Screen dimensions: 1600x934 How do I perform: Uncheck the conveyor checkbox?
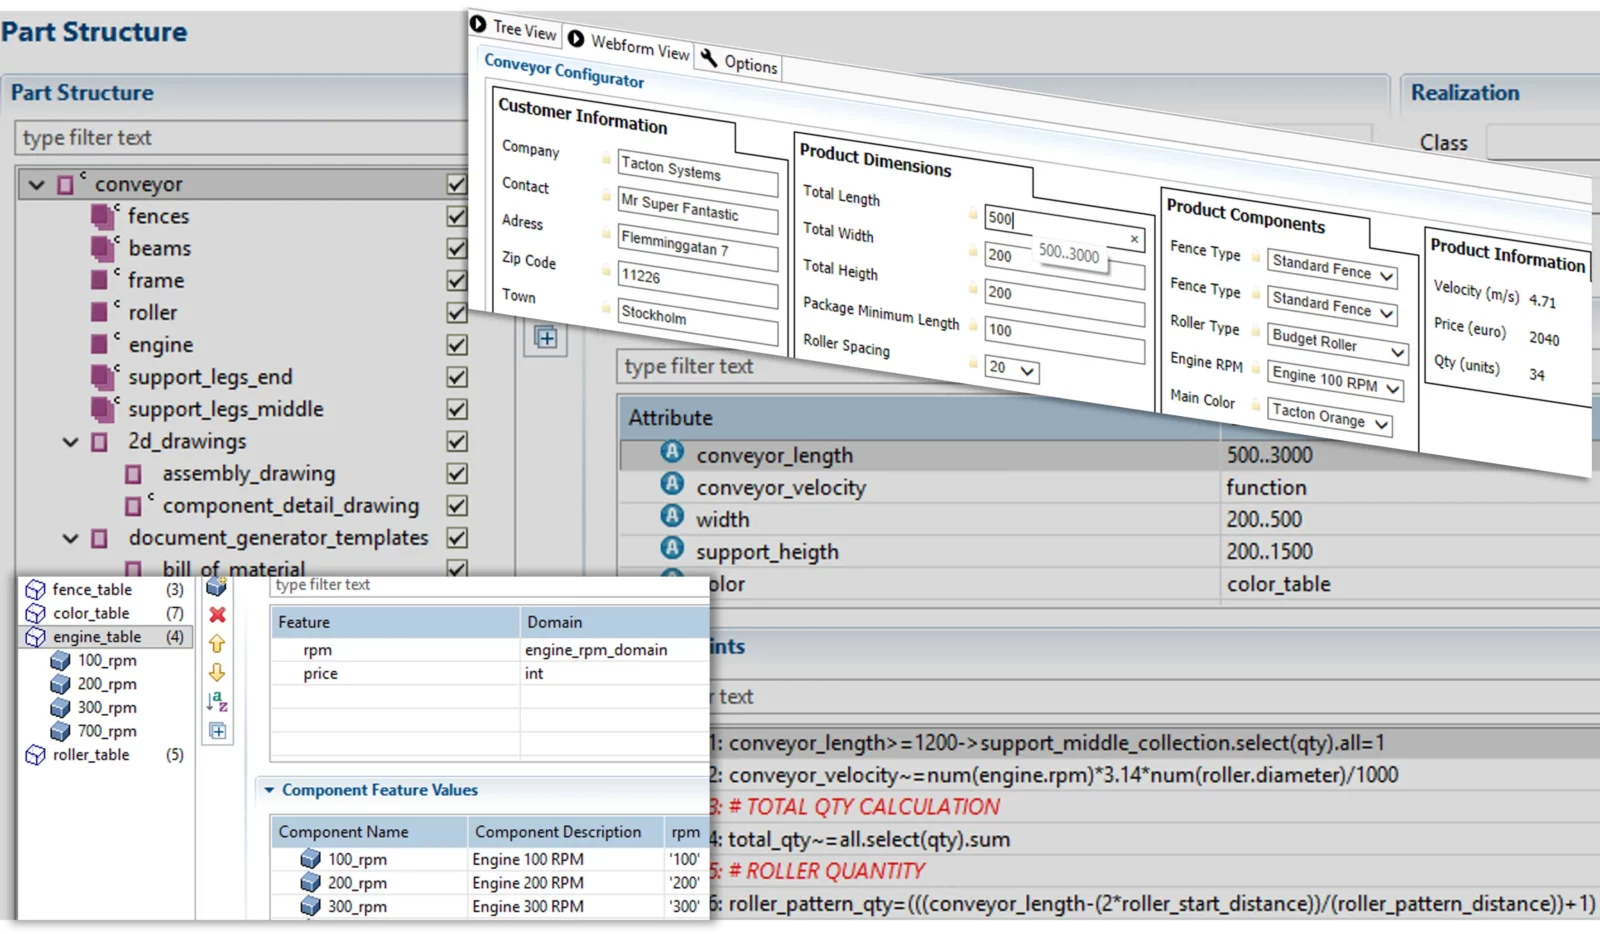coord(457,184)
